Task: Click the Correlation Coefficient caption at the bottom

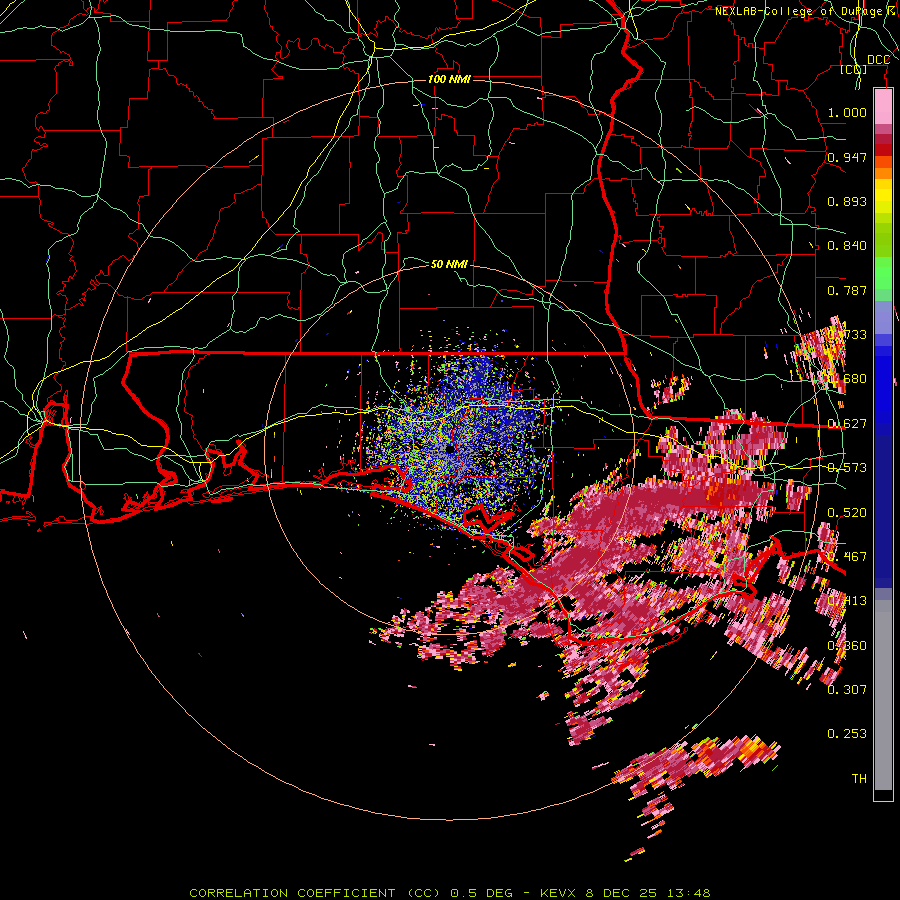Action: (x=450, y=893)
